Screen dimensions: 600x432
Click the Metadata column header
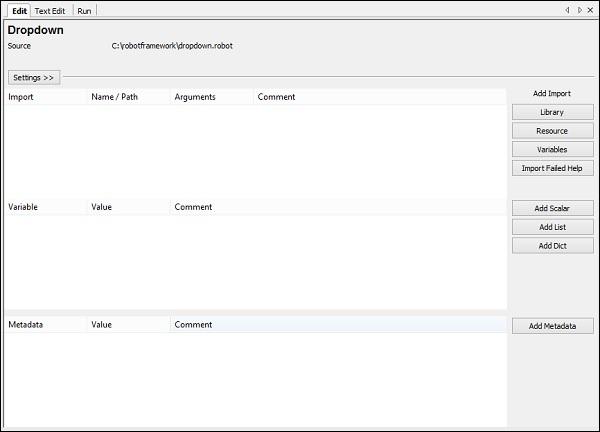[46, 325]
